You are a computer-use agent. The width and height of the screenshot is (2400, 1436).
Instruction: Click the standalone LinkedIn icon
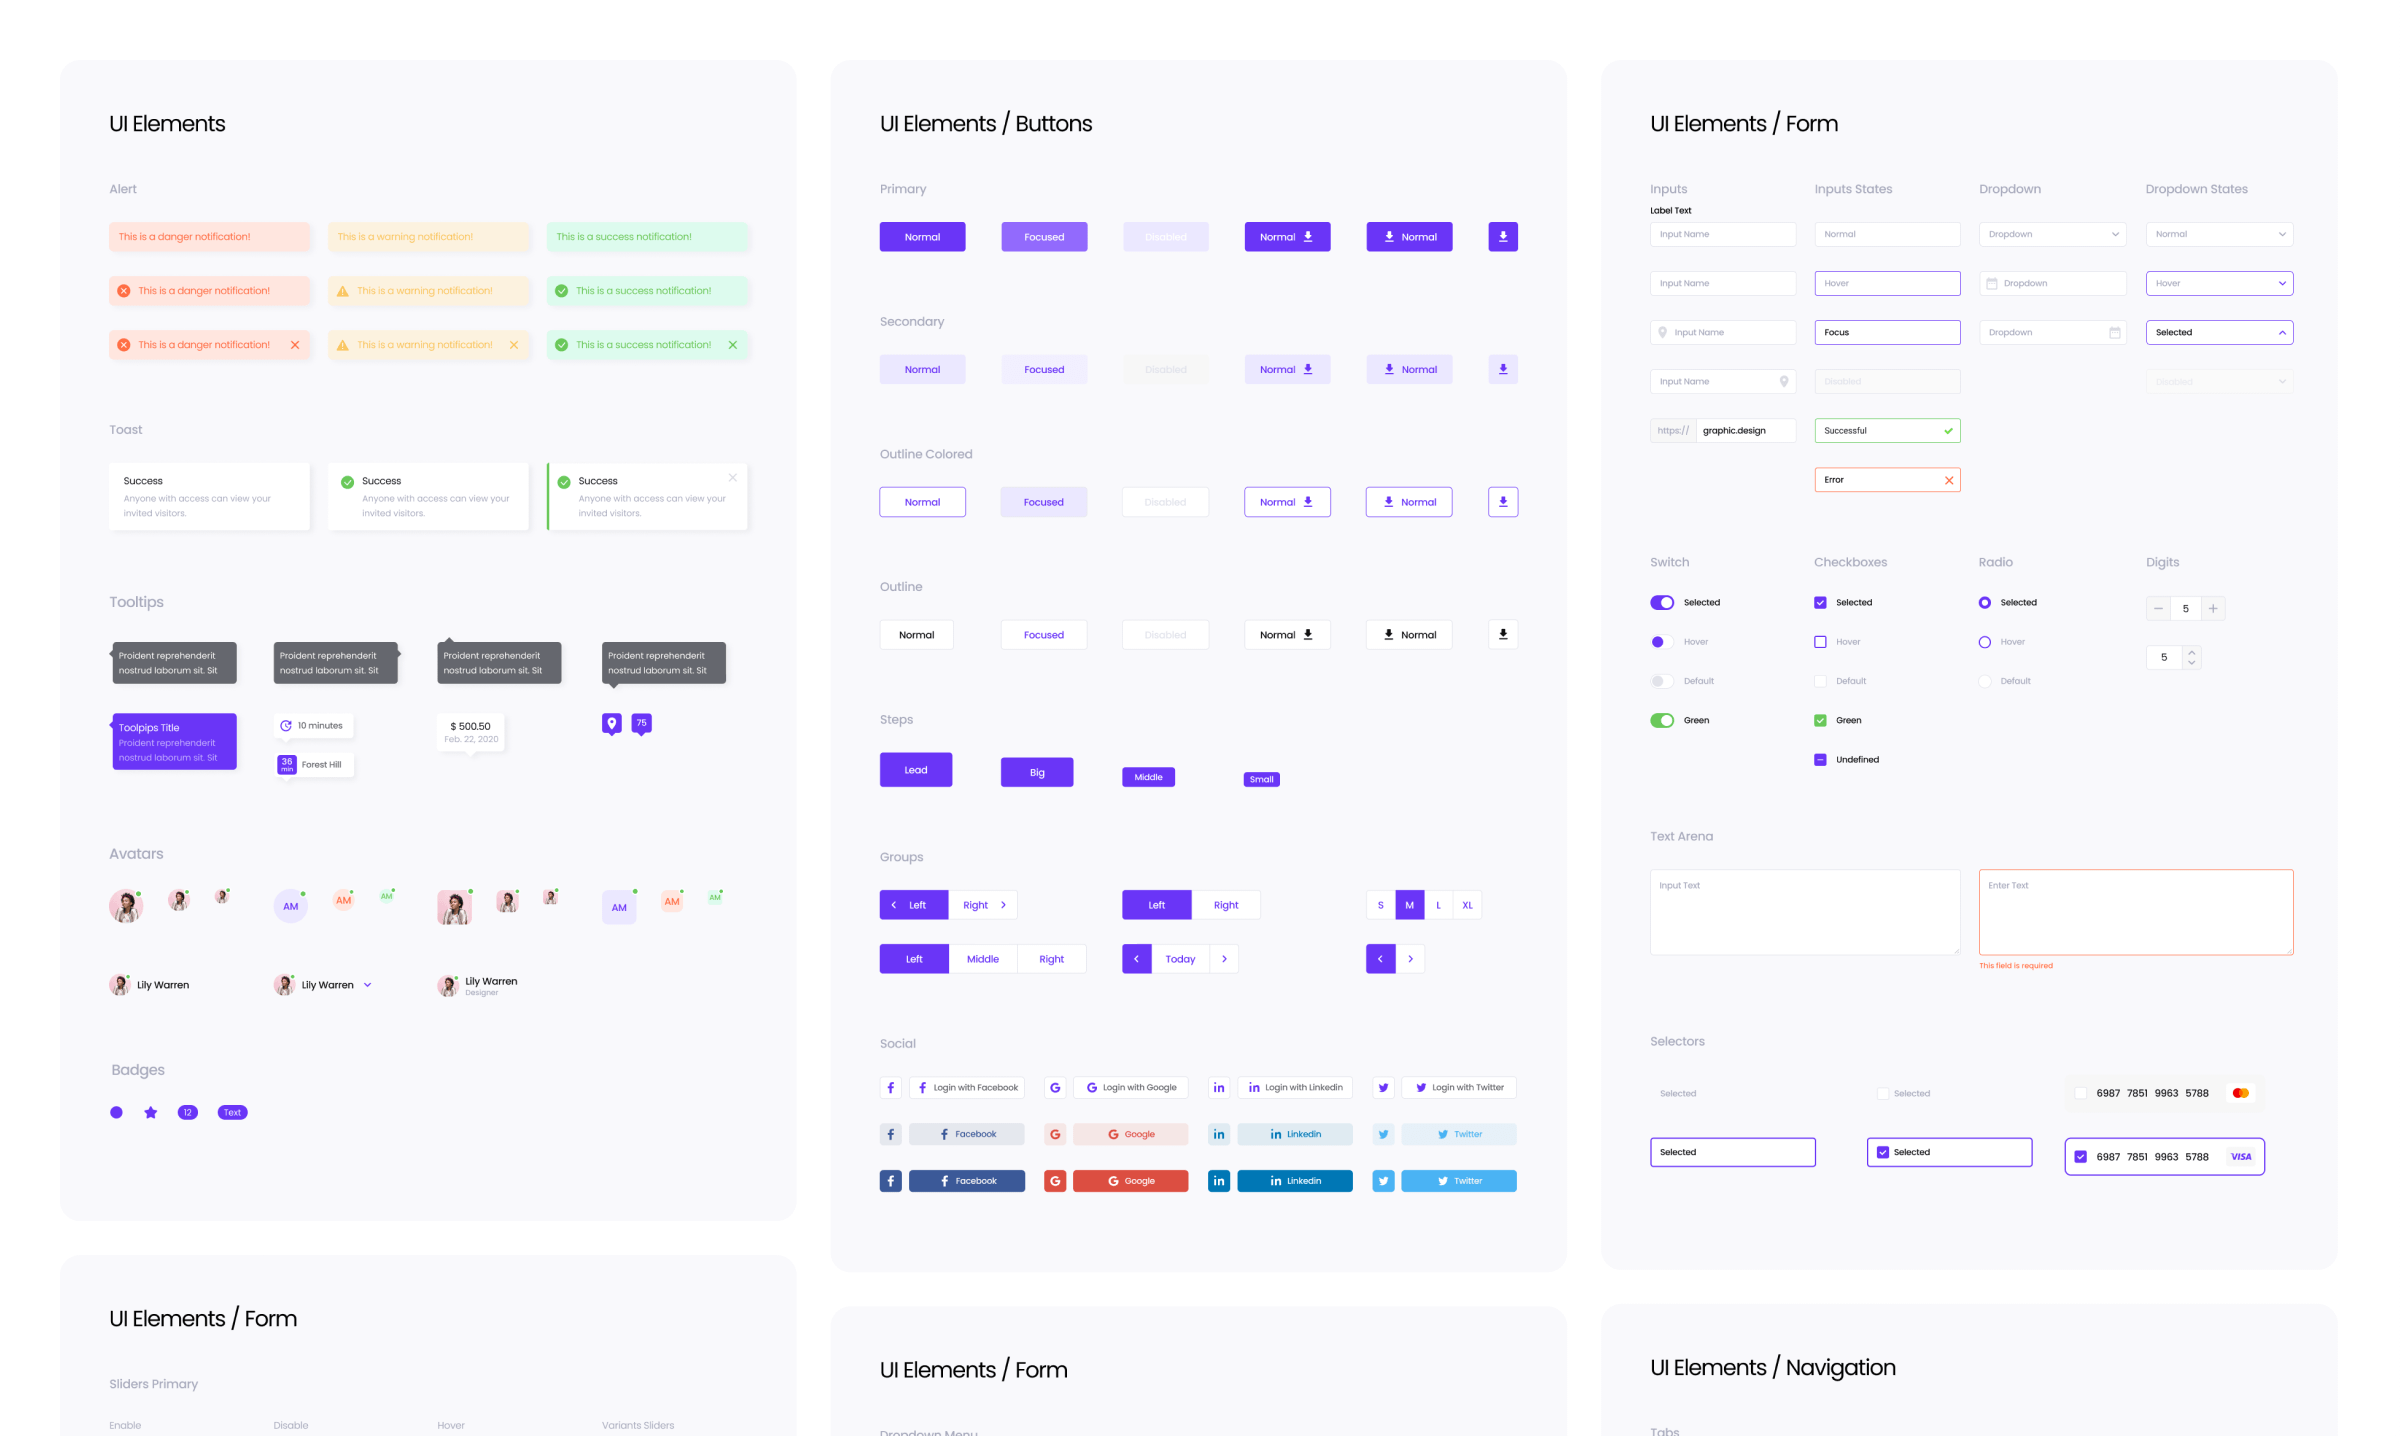[x=1219, y=1087]
